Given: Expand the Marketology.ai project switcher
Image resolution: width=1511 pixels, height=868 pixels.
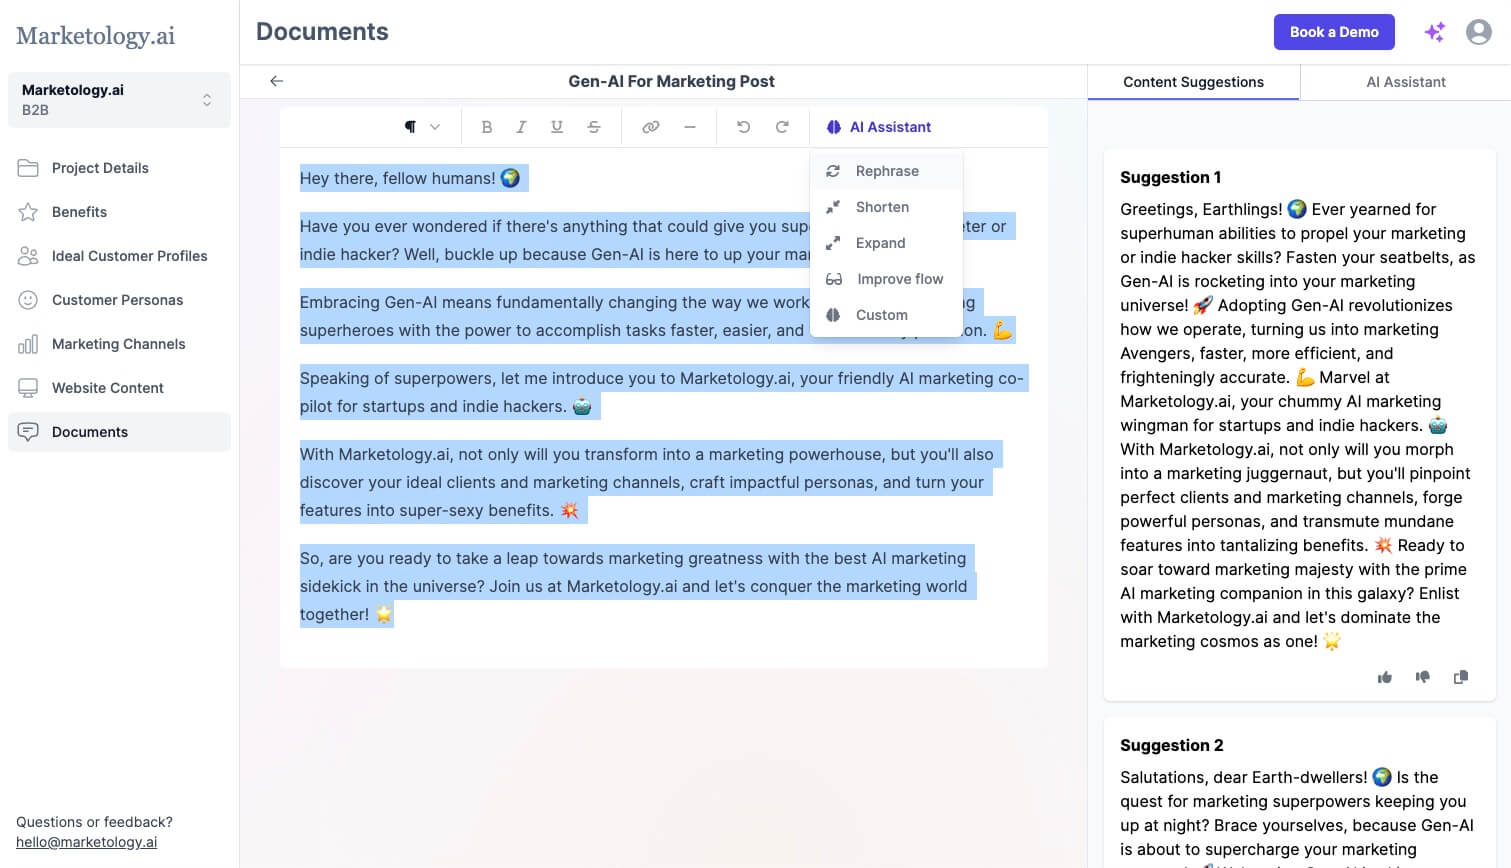Looking at the screenshot, I should (x=119, y=100).
